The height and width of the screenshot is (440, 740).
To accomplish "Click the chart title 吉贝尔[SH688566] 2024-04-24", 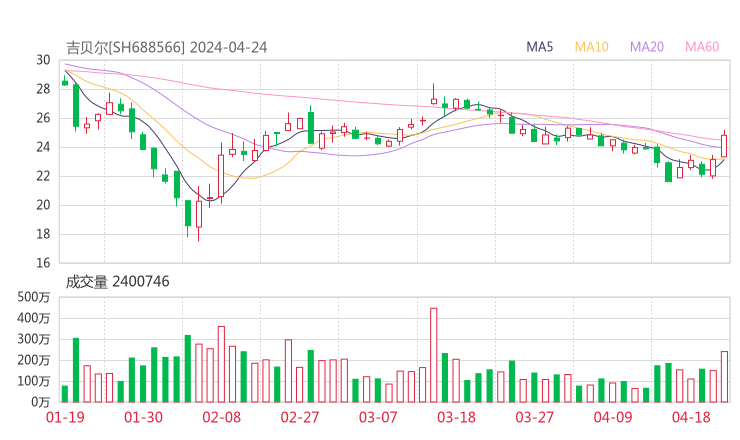I will [167, 48].
